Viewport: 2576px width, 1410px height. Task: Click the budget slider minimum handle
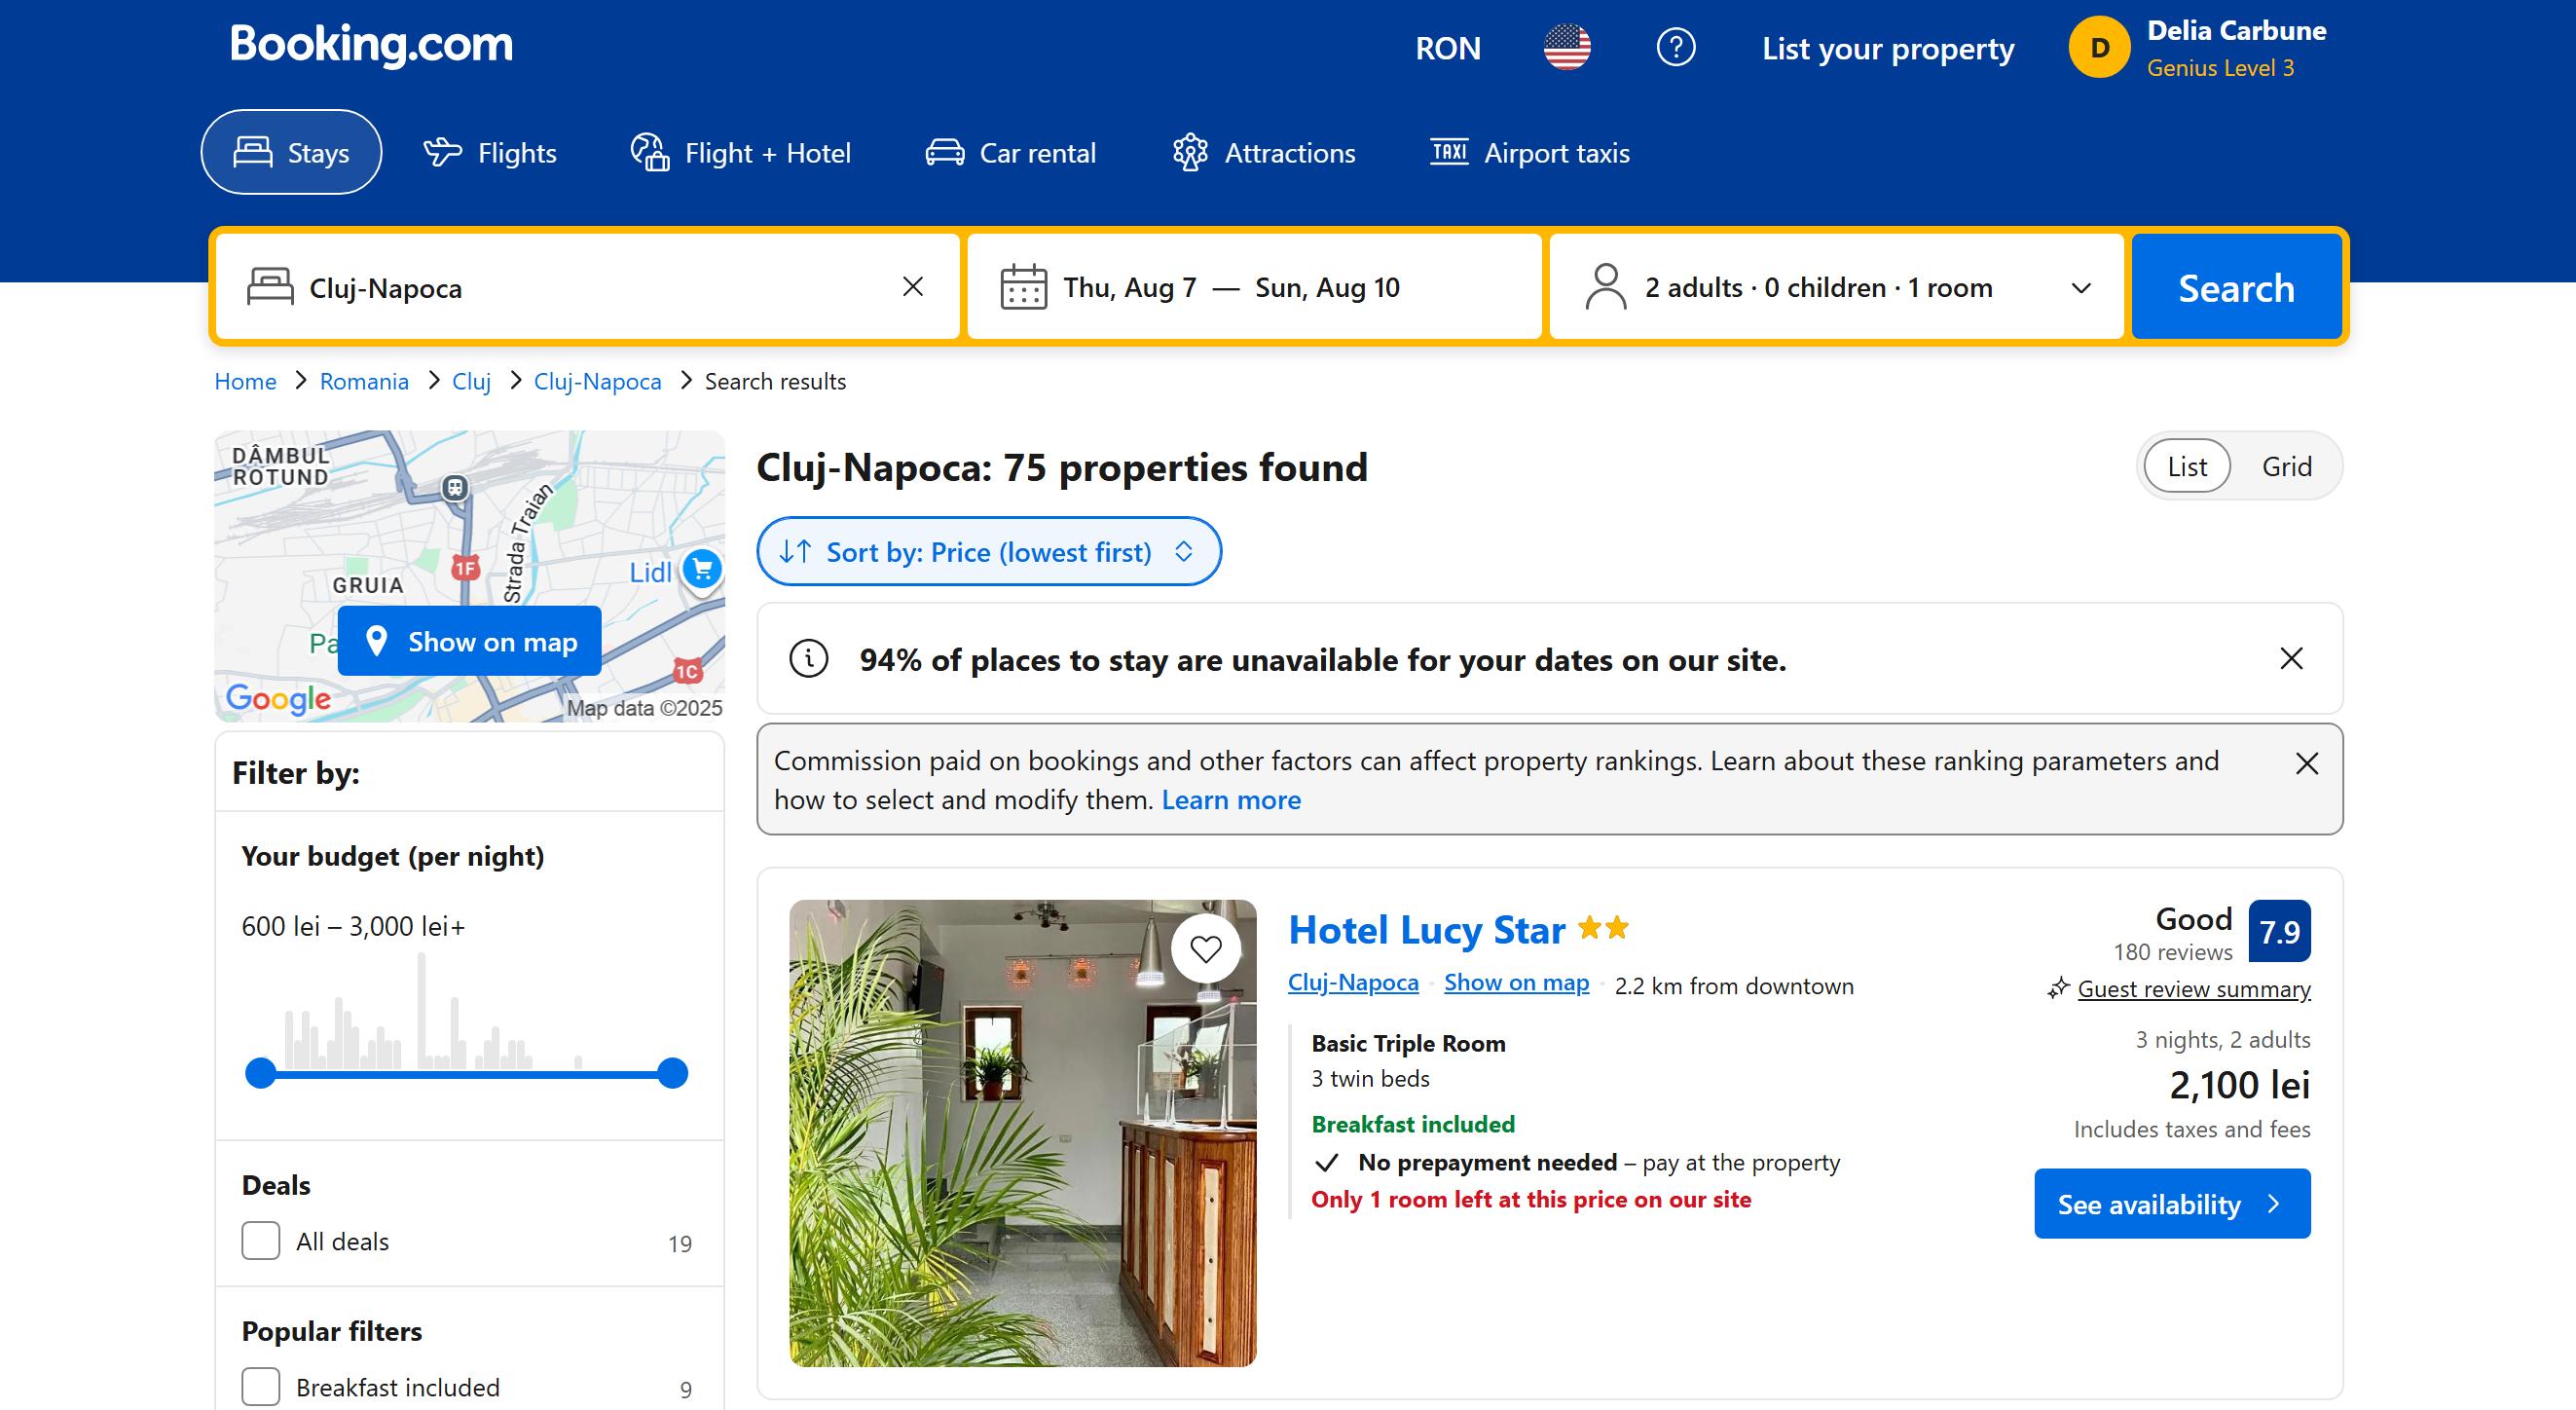[x=261, y=1073]
